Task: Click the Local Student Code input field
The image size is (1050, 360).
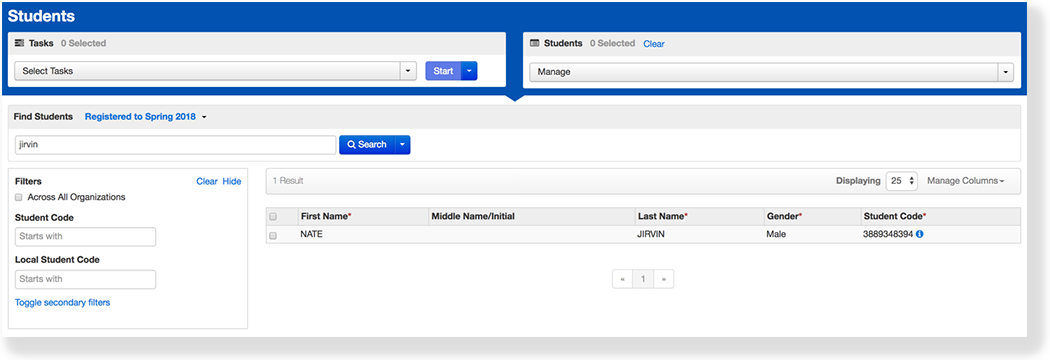Action: [85, 279]
